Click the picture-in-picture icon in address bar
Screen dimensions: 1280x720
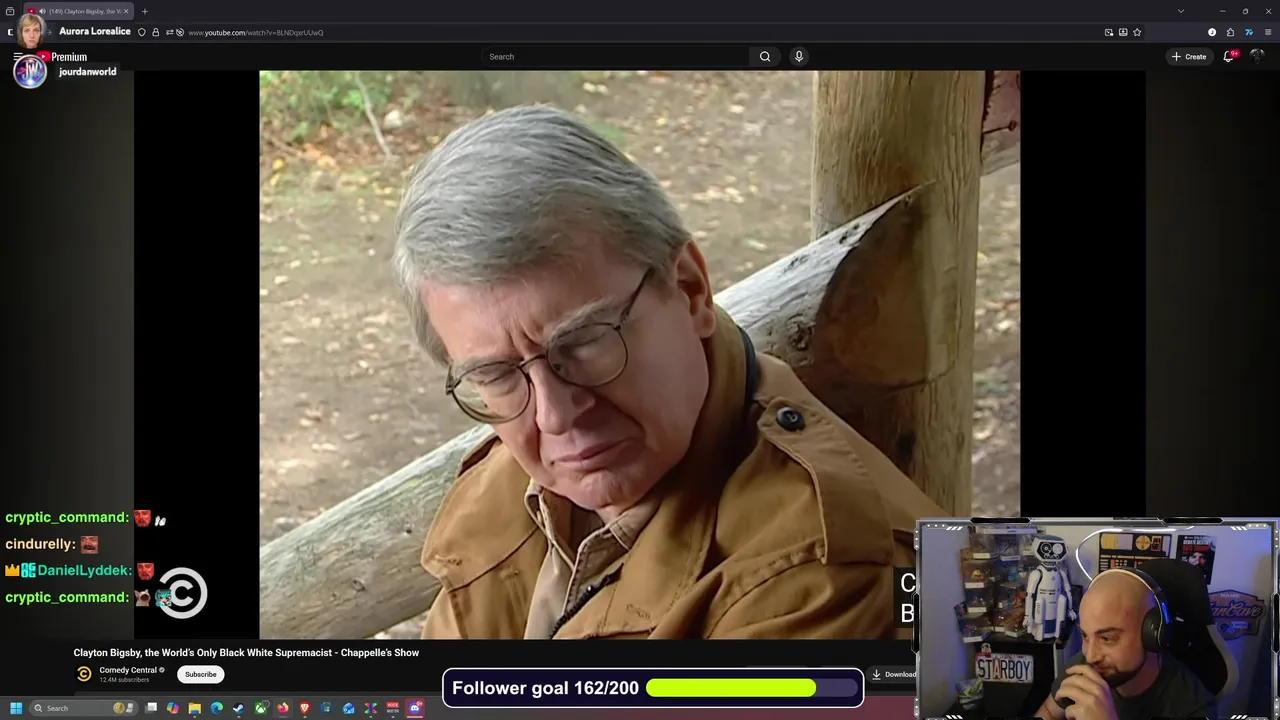click(x=1109, y=32)
